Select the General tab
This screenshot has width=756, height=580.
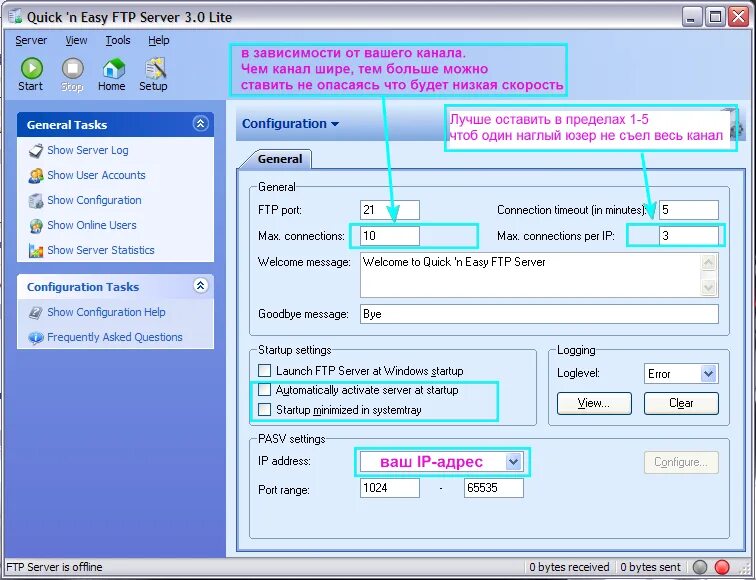(x=280, y=159)
